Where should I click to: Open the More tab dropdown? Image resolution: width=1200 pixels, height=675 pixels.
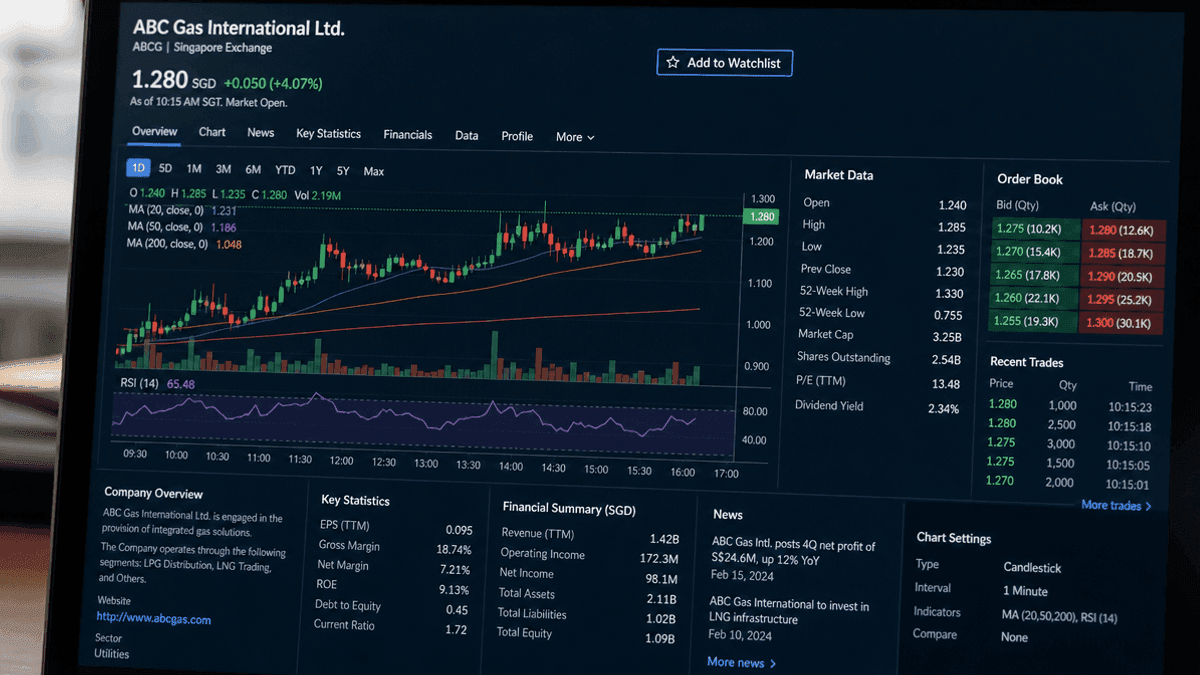click(575, 137)
